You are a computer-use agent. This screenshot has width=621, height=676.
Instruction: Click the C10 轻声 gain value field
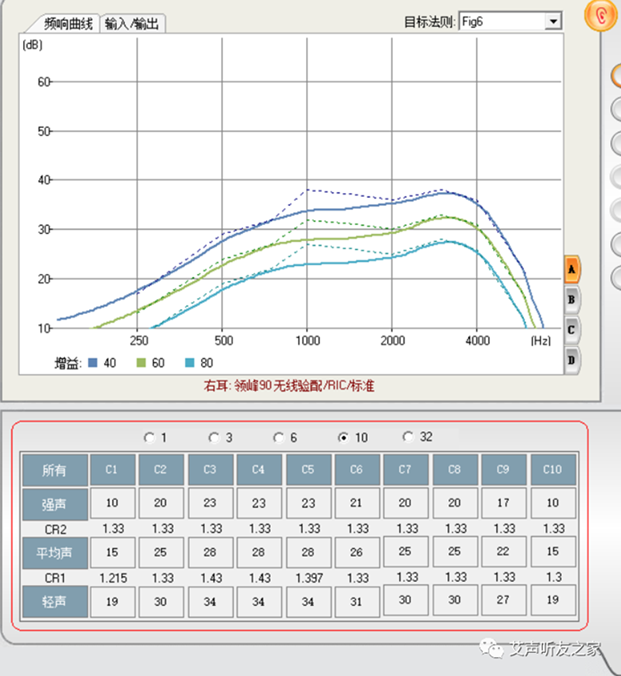[x=551, y=600]
